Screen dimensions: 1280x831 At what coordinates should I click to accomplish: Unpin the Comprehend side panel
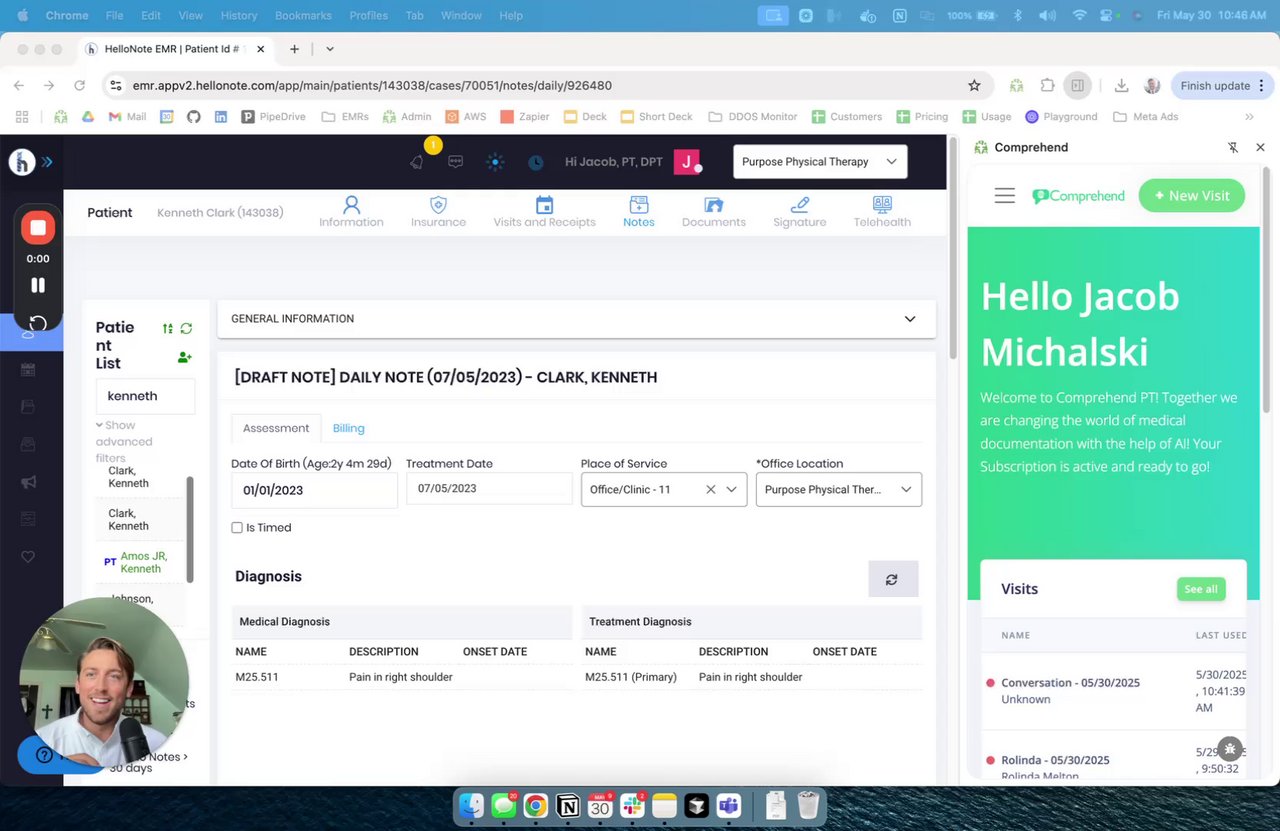1233,147
